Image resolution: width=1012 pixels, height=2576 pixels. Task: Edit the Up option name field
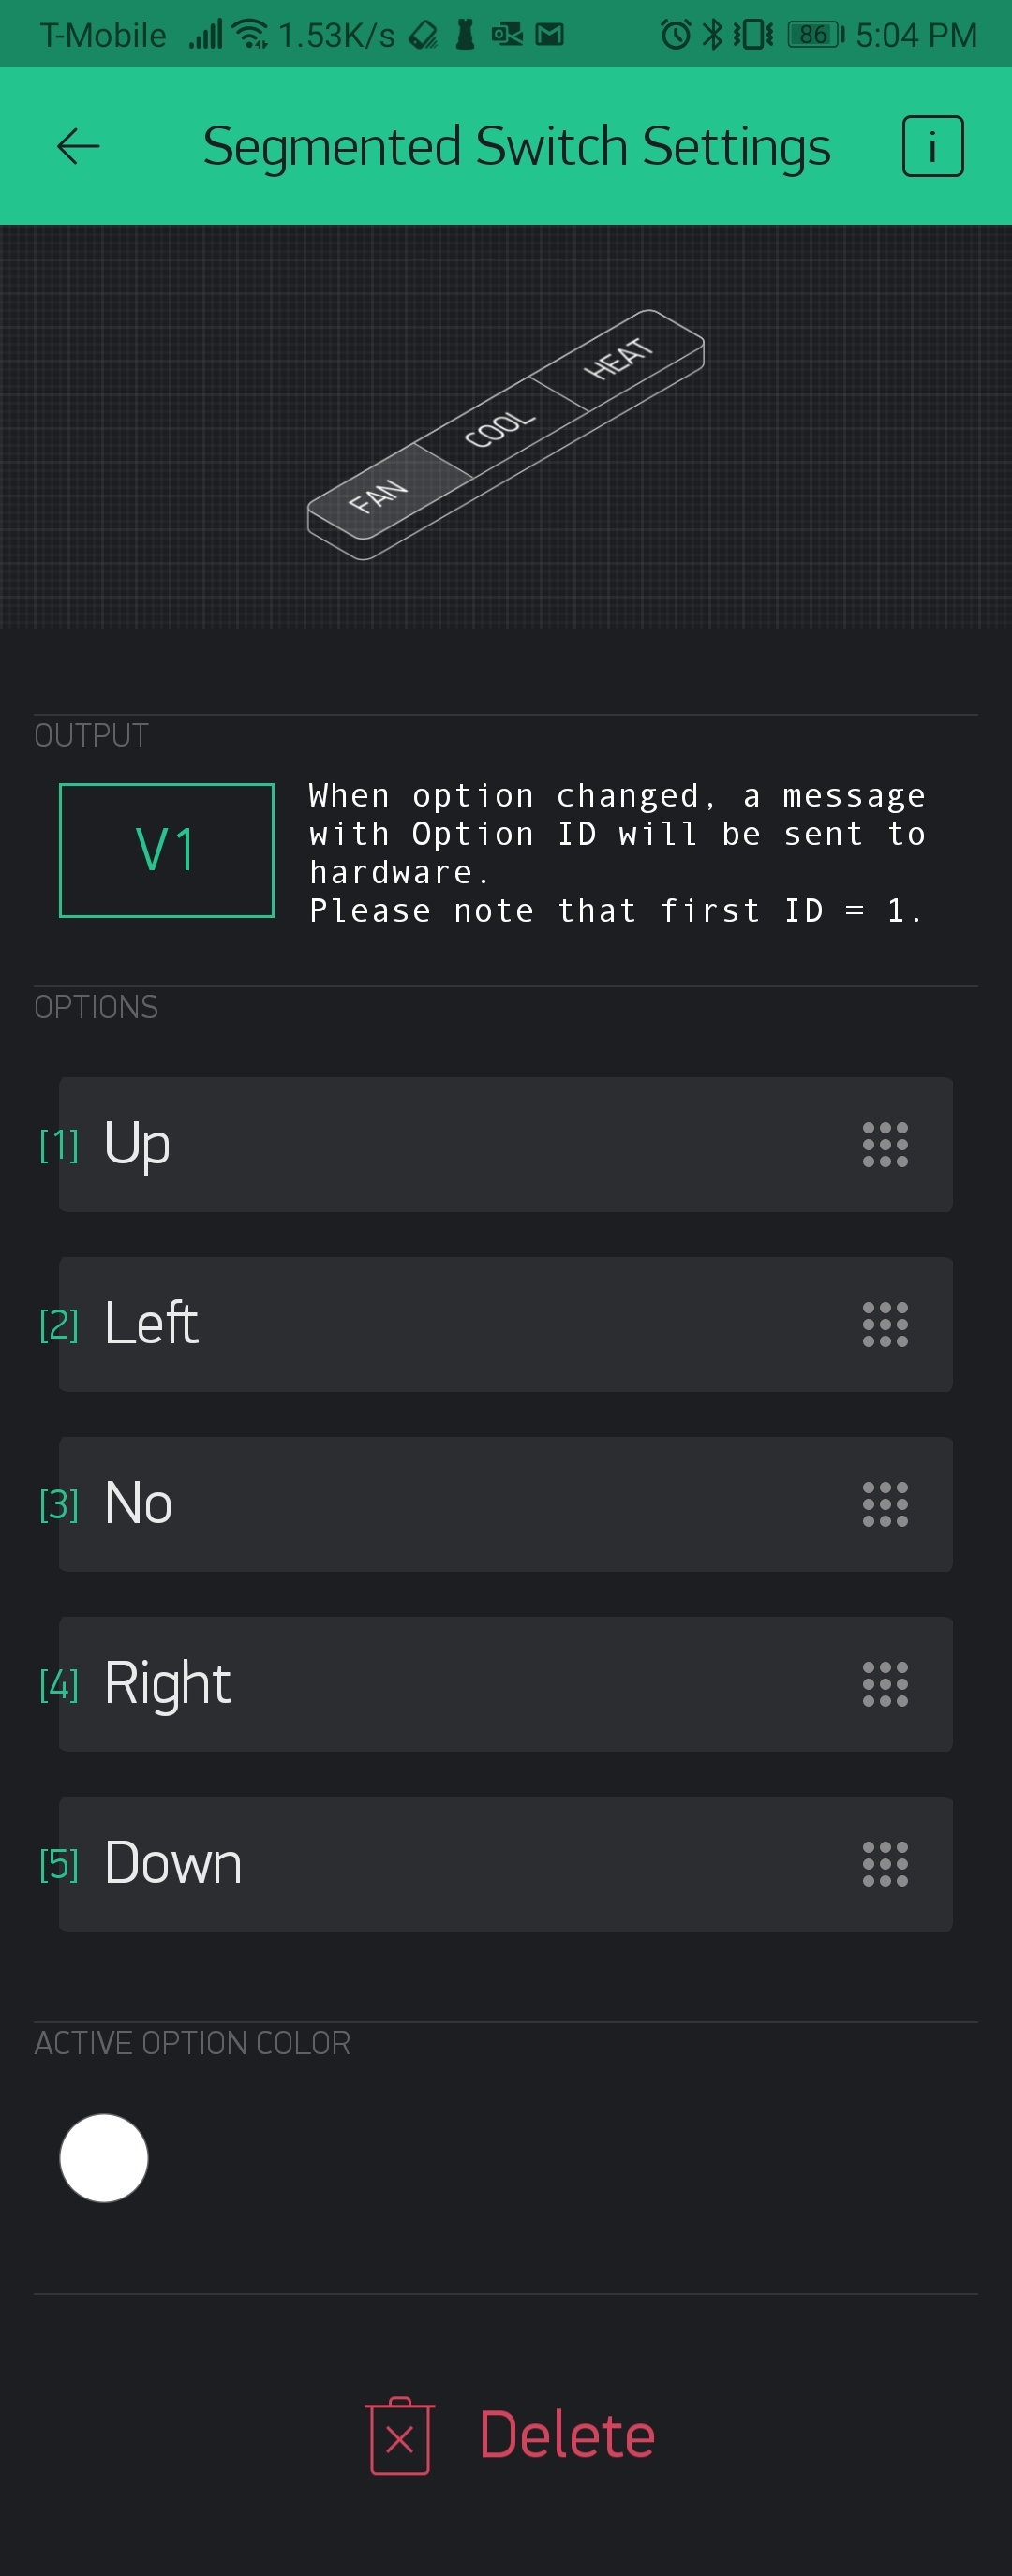[450, 1145]
